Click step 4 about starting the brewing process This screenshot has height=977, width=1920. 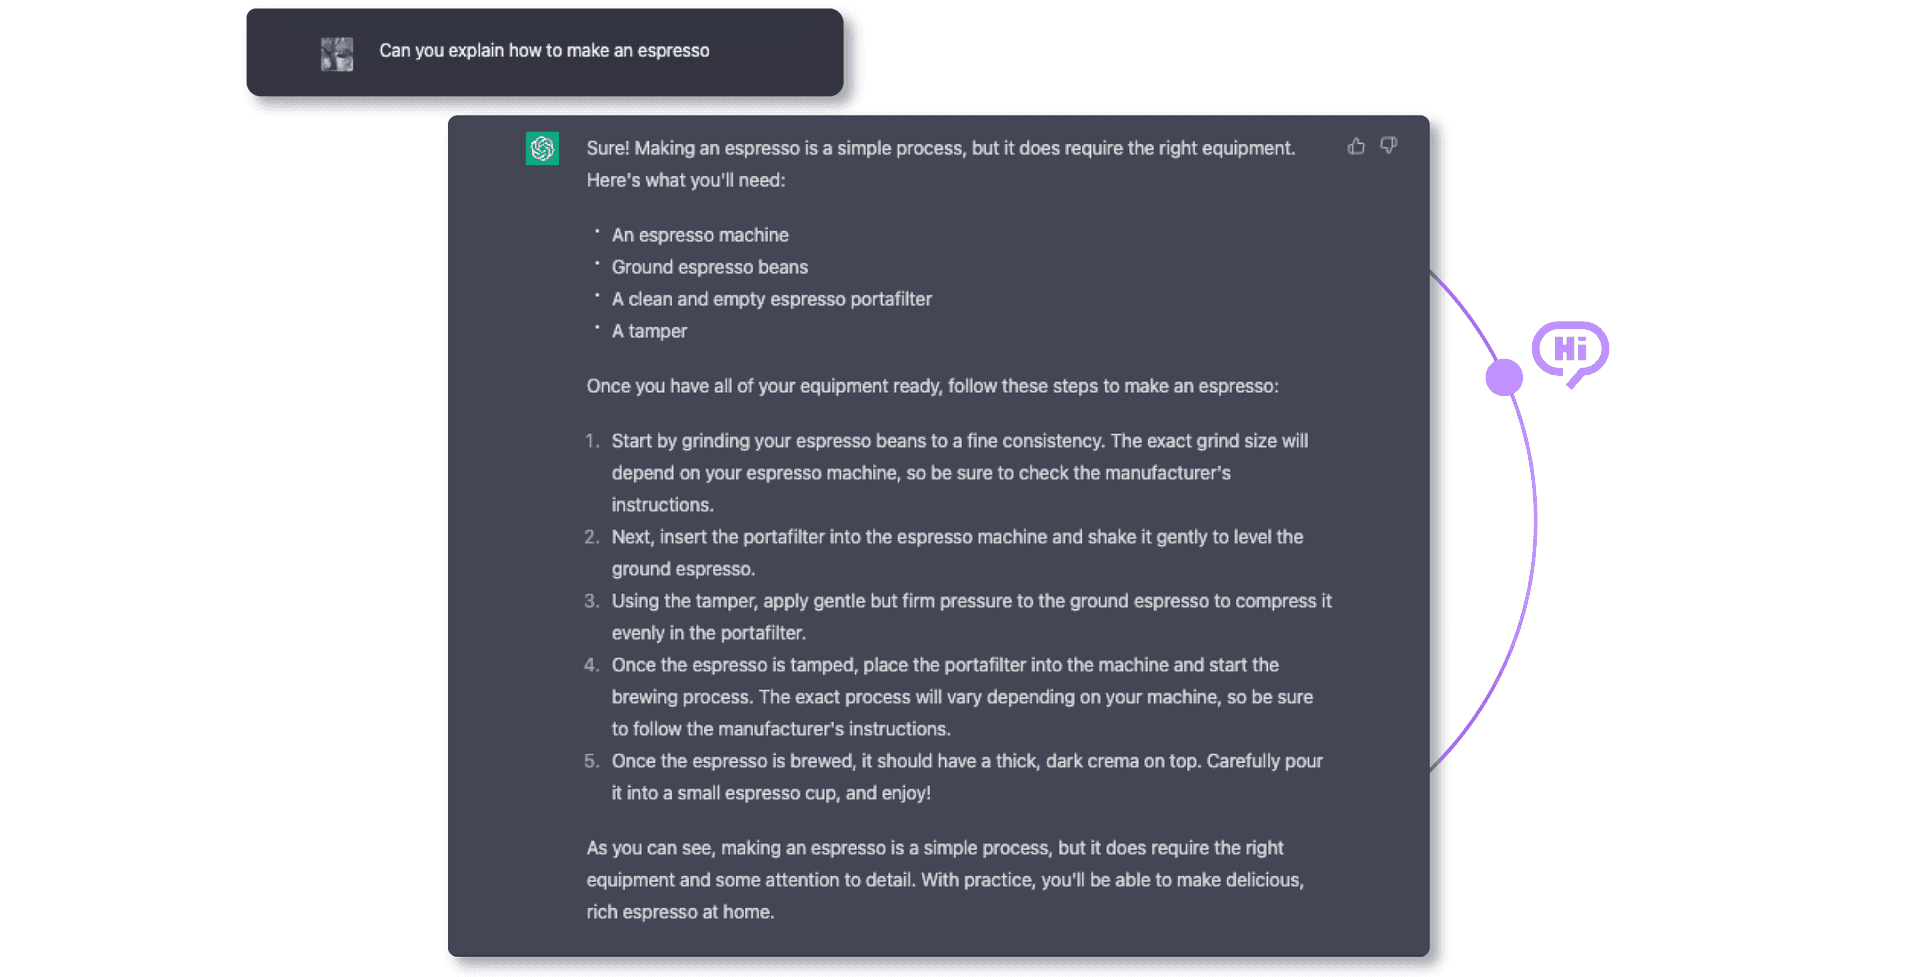[x=962, y=696]
